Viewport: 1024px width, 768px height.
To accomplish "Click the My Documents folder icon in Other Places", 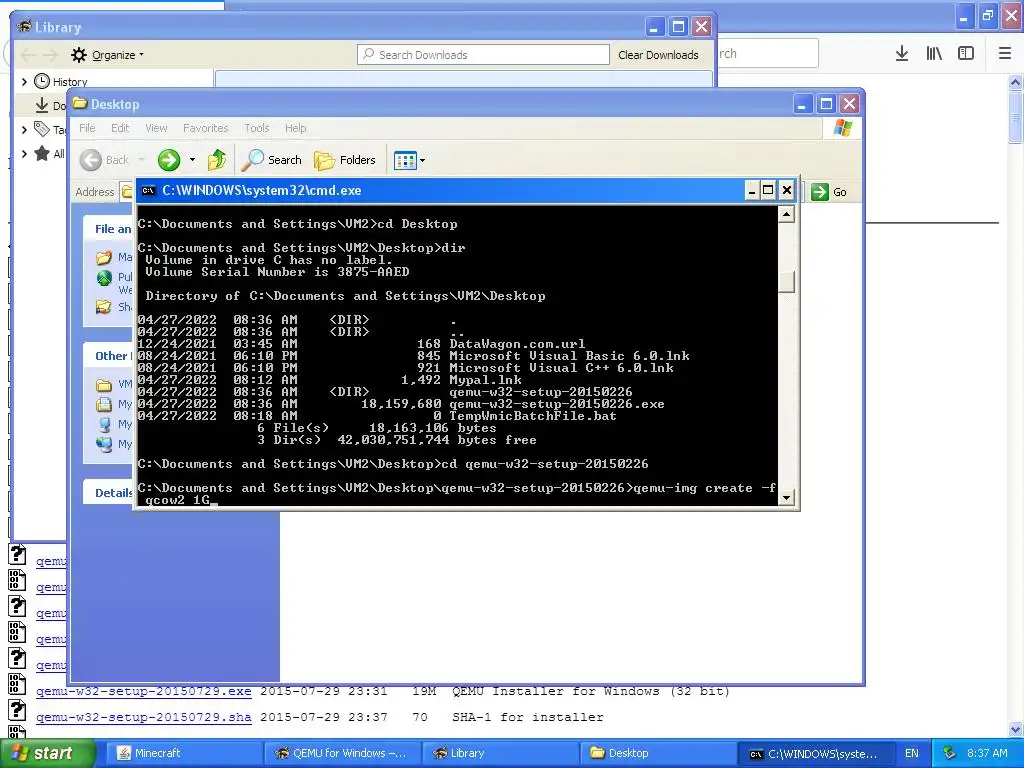I will 104,404.
